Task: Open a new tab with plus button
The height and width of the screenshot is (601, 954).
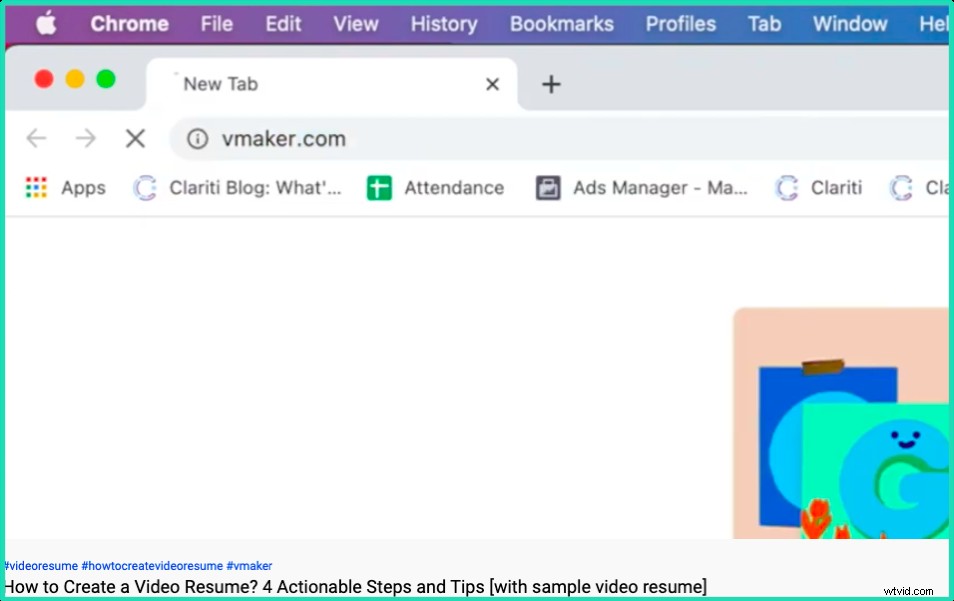Action: [x=551, y=84]
